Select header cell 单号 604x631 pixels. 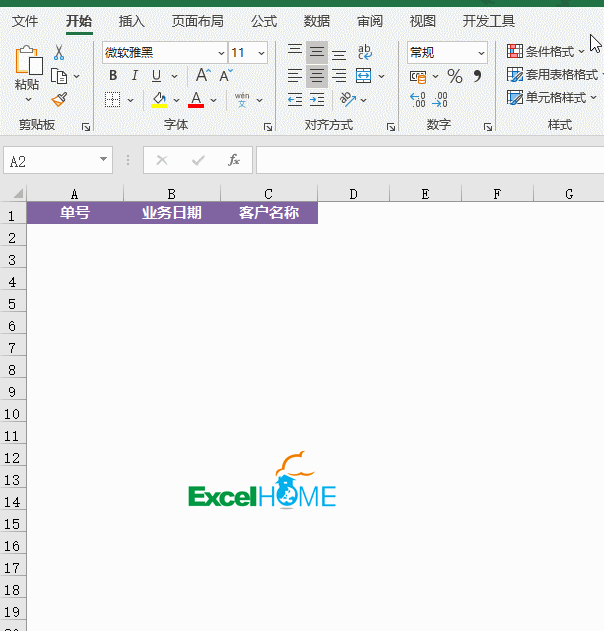coord(75,213)
